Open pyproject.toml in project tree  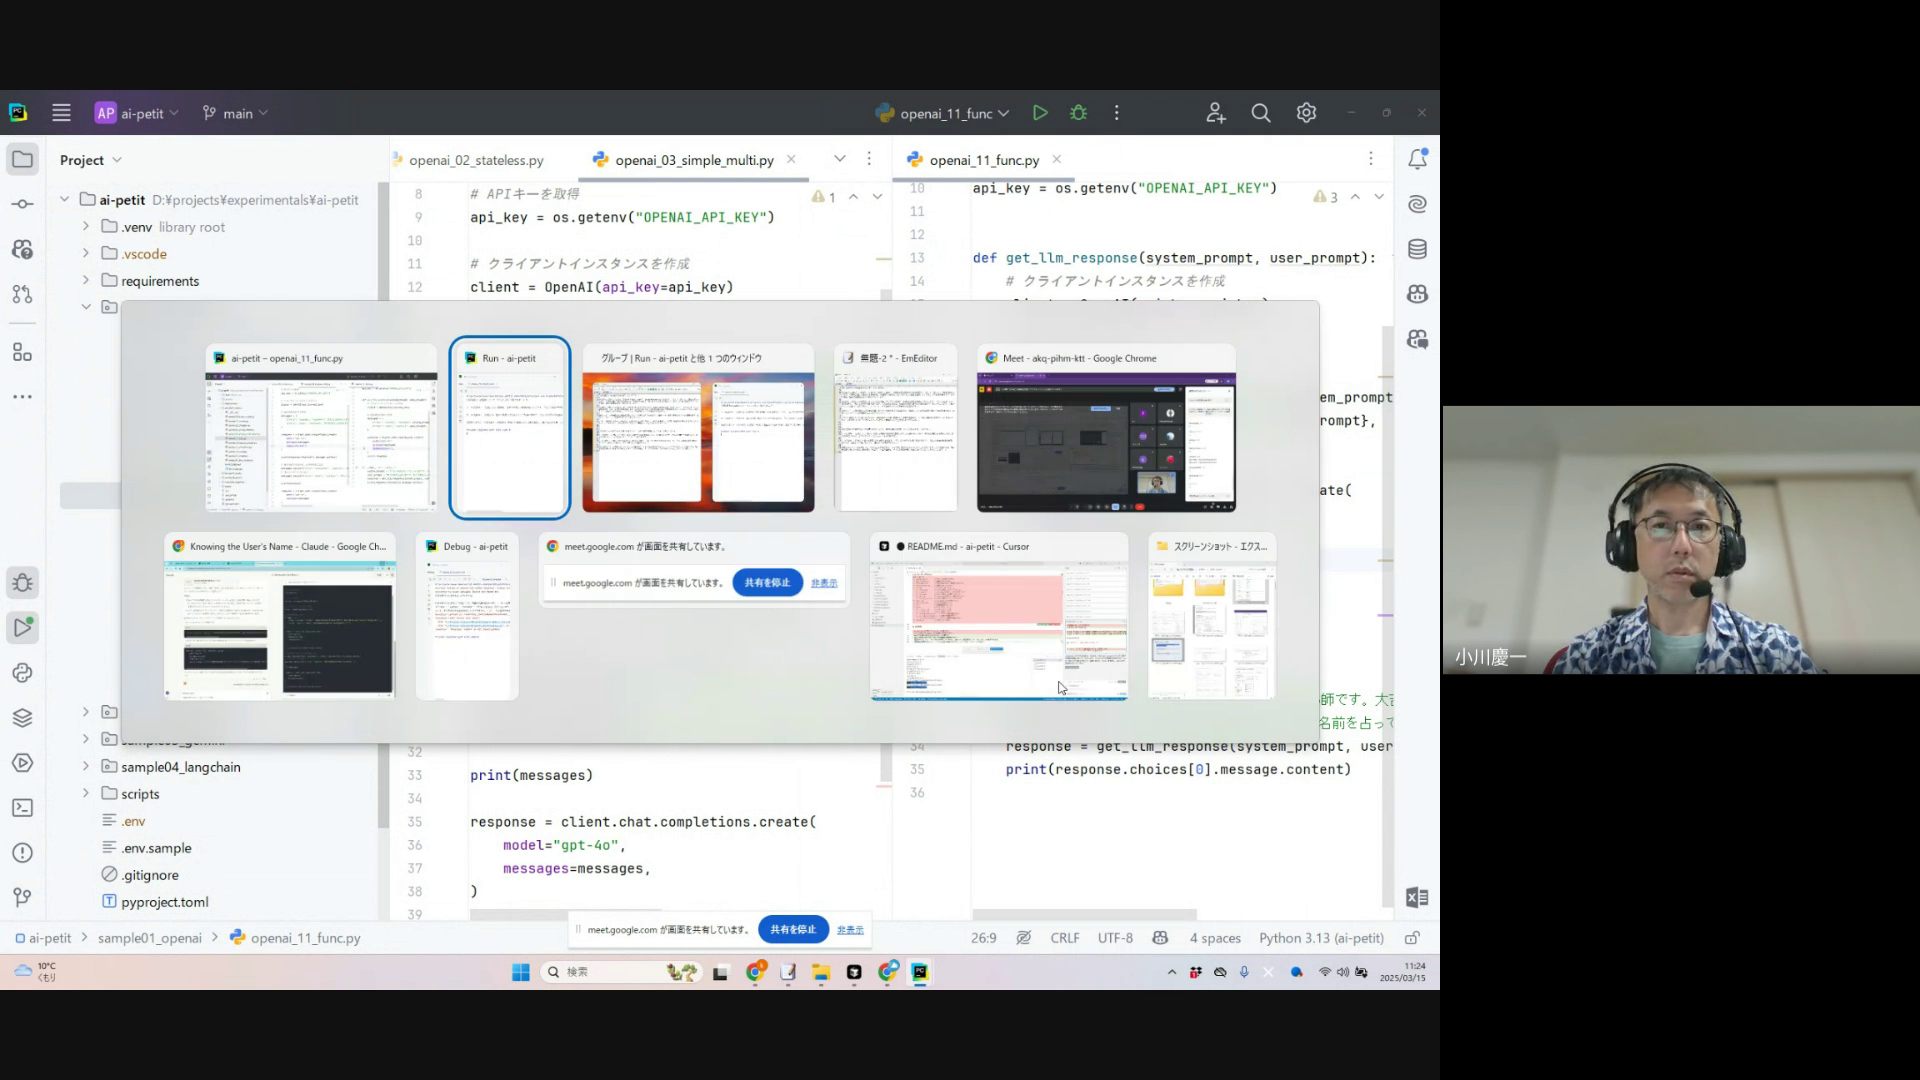click(164, 902)
